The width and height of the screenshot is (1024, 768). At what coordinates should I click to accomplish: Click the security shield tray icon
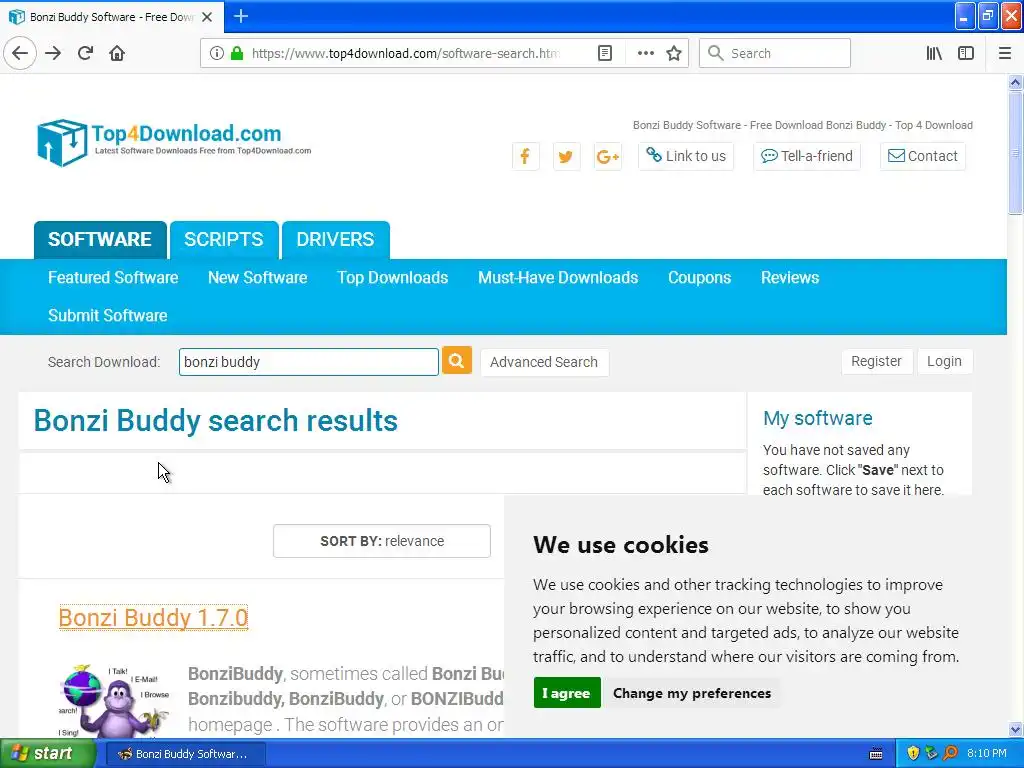[913, 754]
